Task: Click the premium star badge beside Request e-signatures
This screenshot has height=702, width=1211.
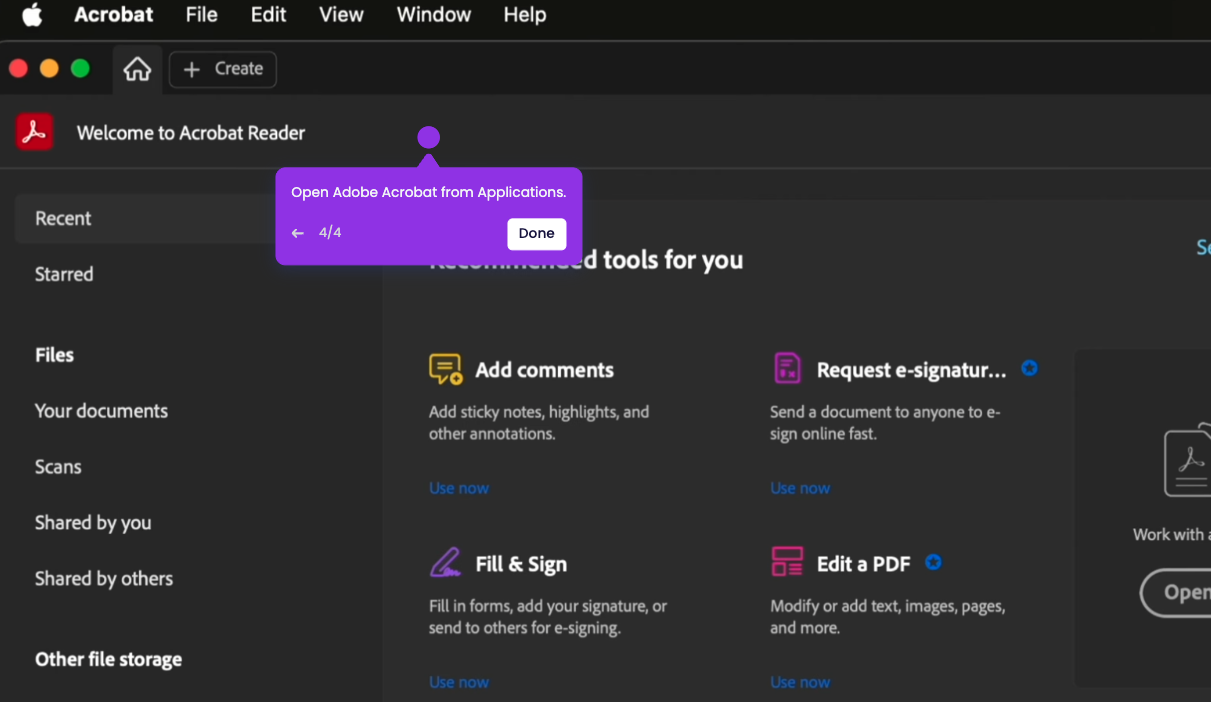Action: [1029, 368]
